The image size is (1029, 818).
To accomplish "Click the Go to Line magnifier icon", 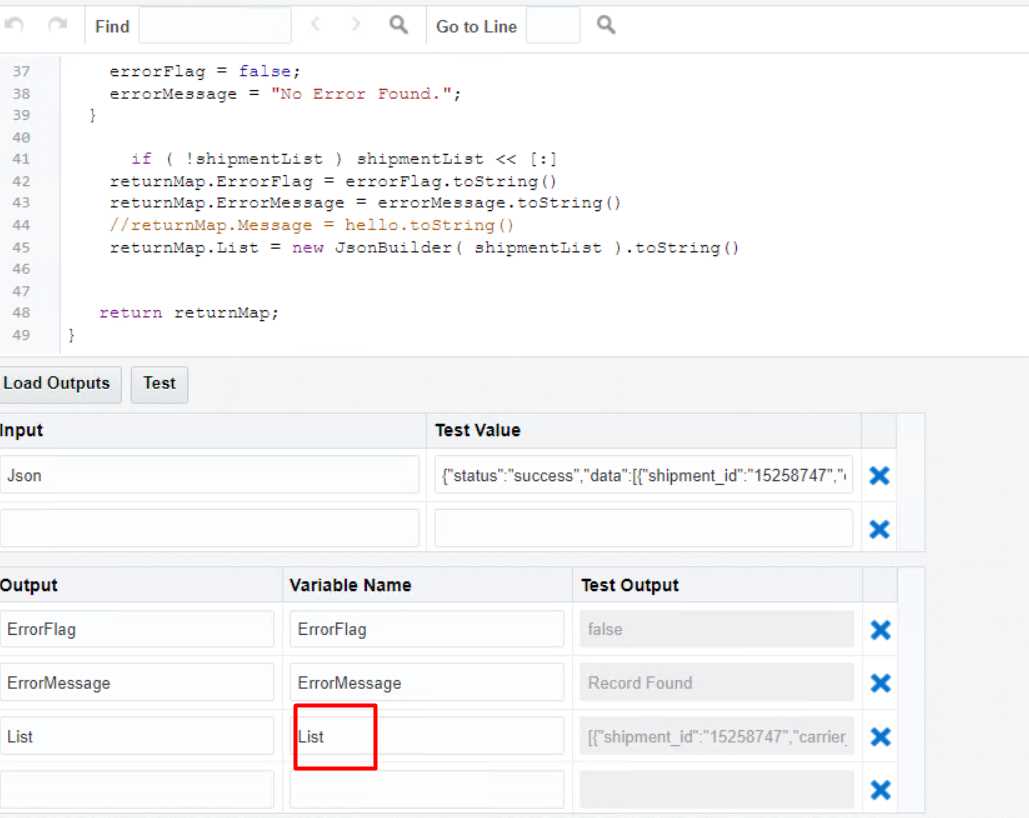I will [606, 25].
